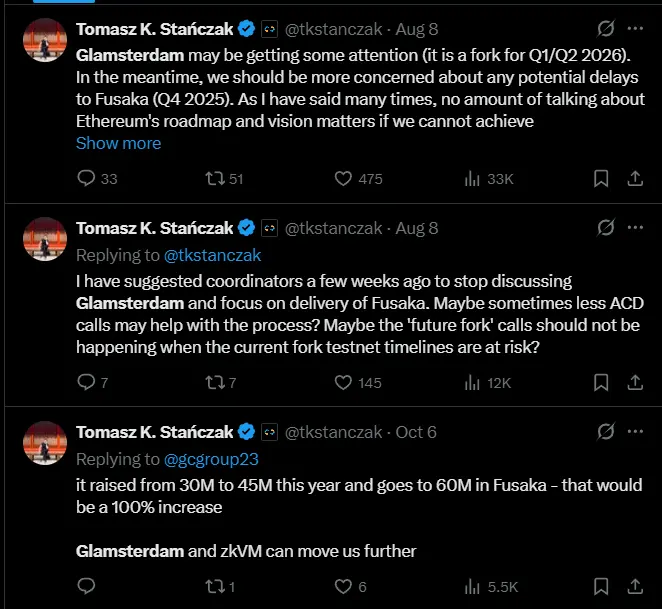Bookmark the first tweet about Fusaka delays
Screen dimensions: 662x609
(x=601, y=179)
